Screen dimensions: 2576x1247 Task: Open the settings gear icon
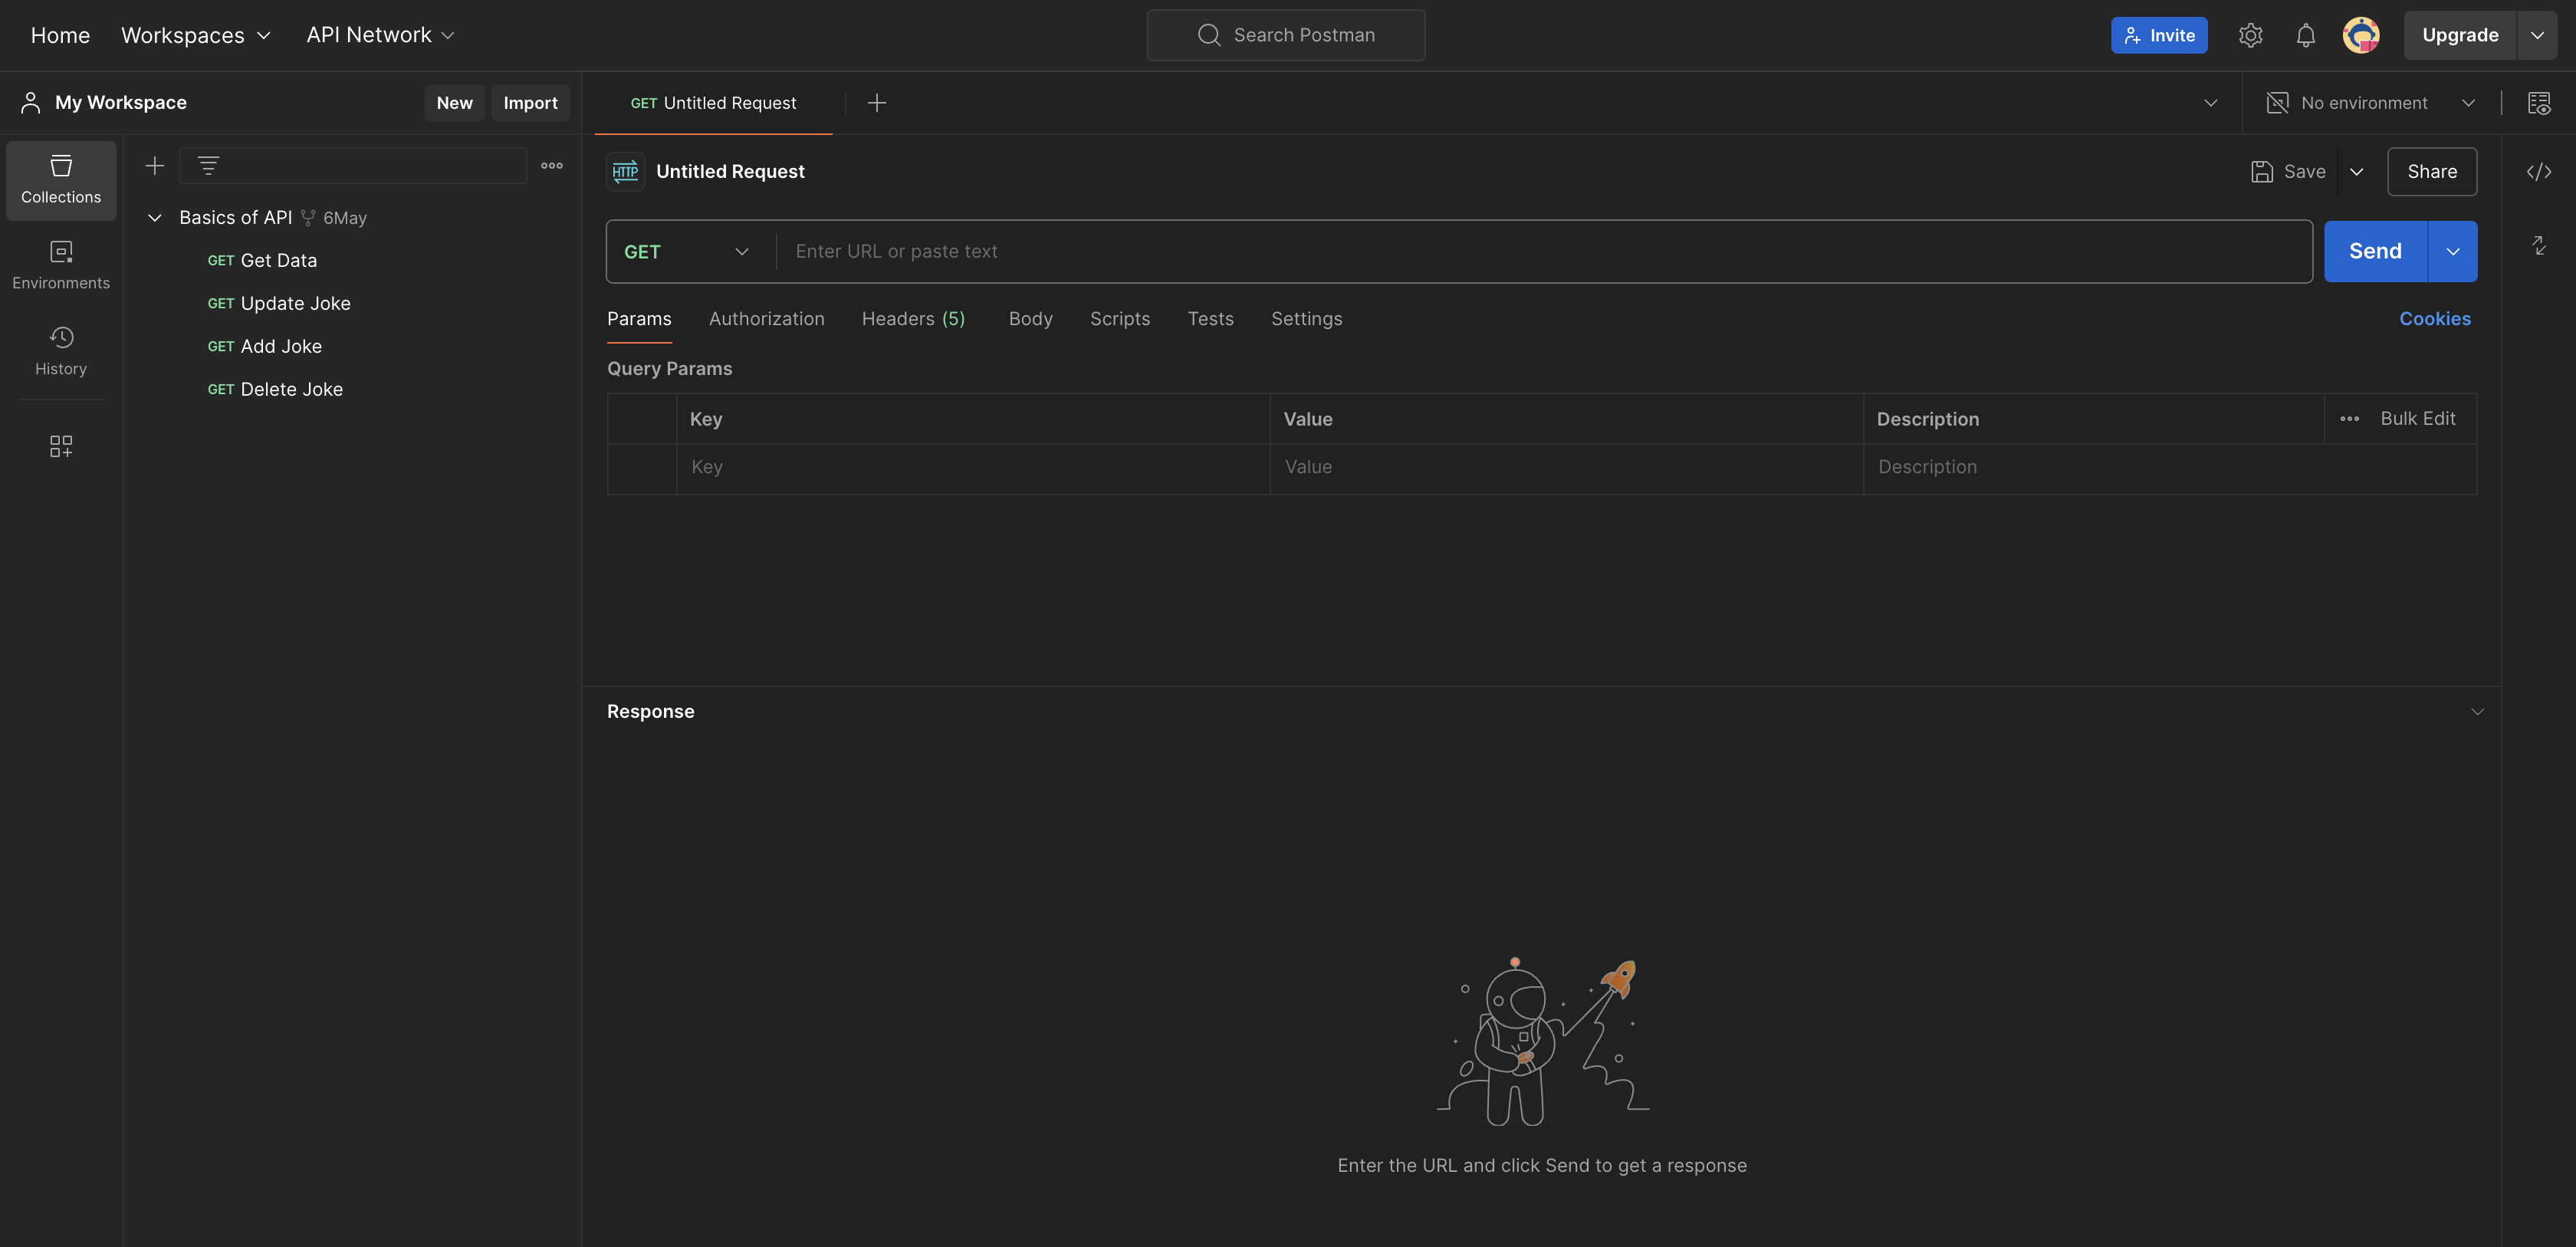coord(2250,36)
